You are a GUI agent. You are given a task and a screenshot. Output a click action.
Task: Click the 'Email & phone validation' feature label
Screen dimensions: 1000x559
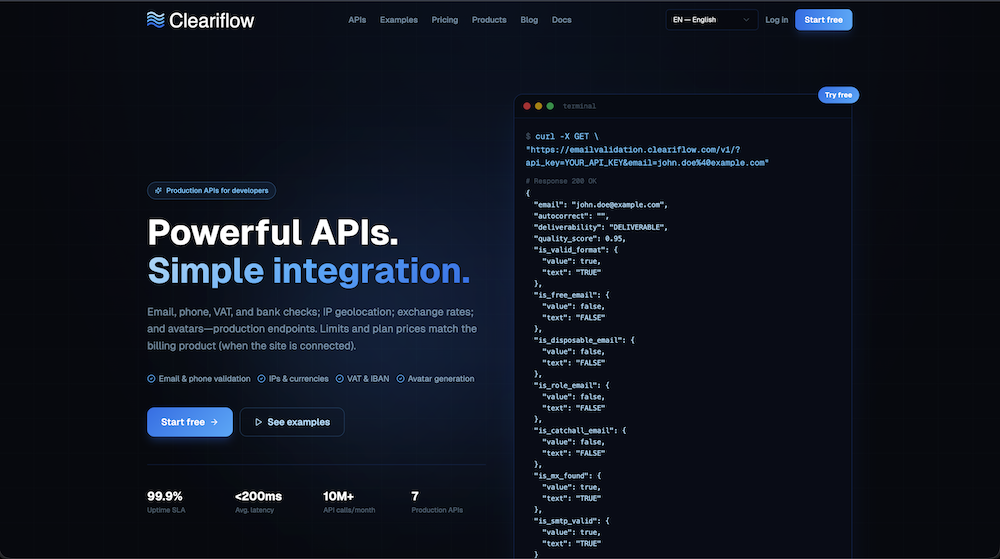pyautogui.click(x=204, y=379)
